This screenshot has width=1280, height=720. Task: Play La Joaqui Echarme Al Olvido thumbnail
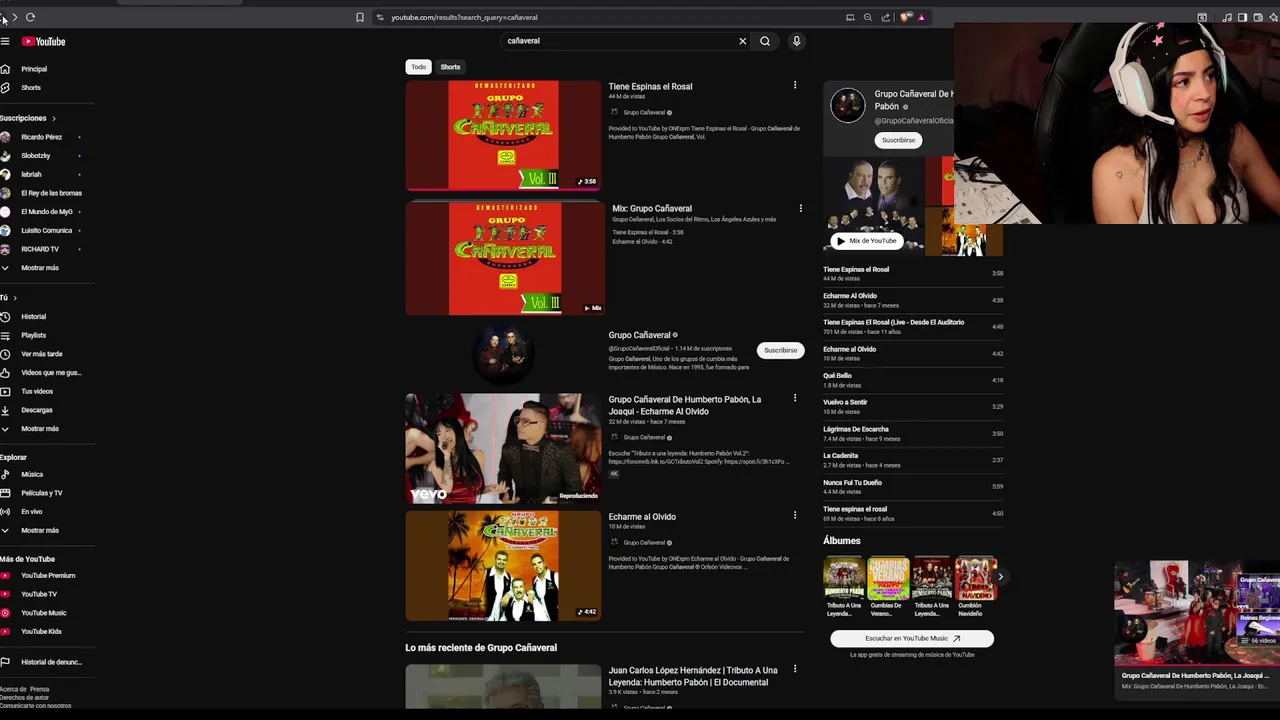pyautogui.click(x=503, y=448)
